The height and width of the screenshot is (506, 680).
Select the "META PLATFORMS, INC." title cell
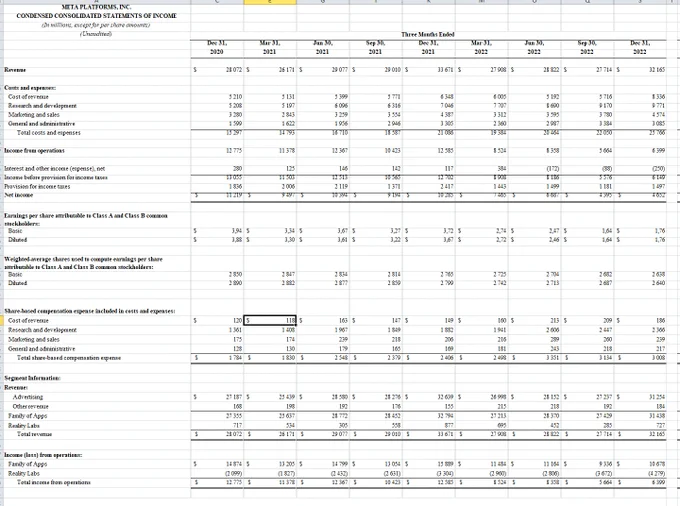tap(96, 7)
